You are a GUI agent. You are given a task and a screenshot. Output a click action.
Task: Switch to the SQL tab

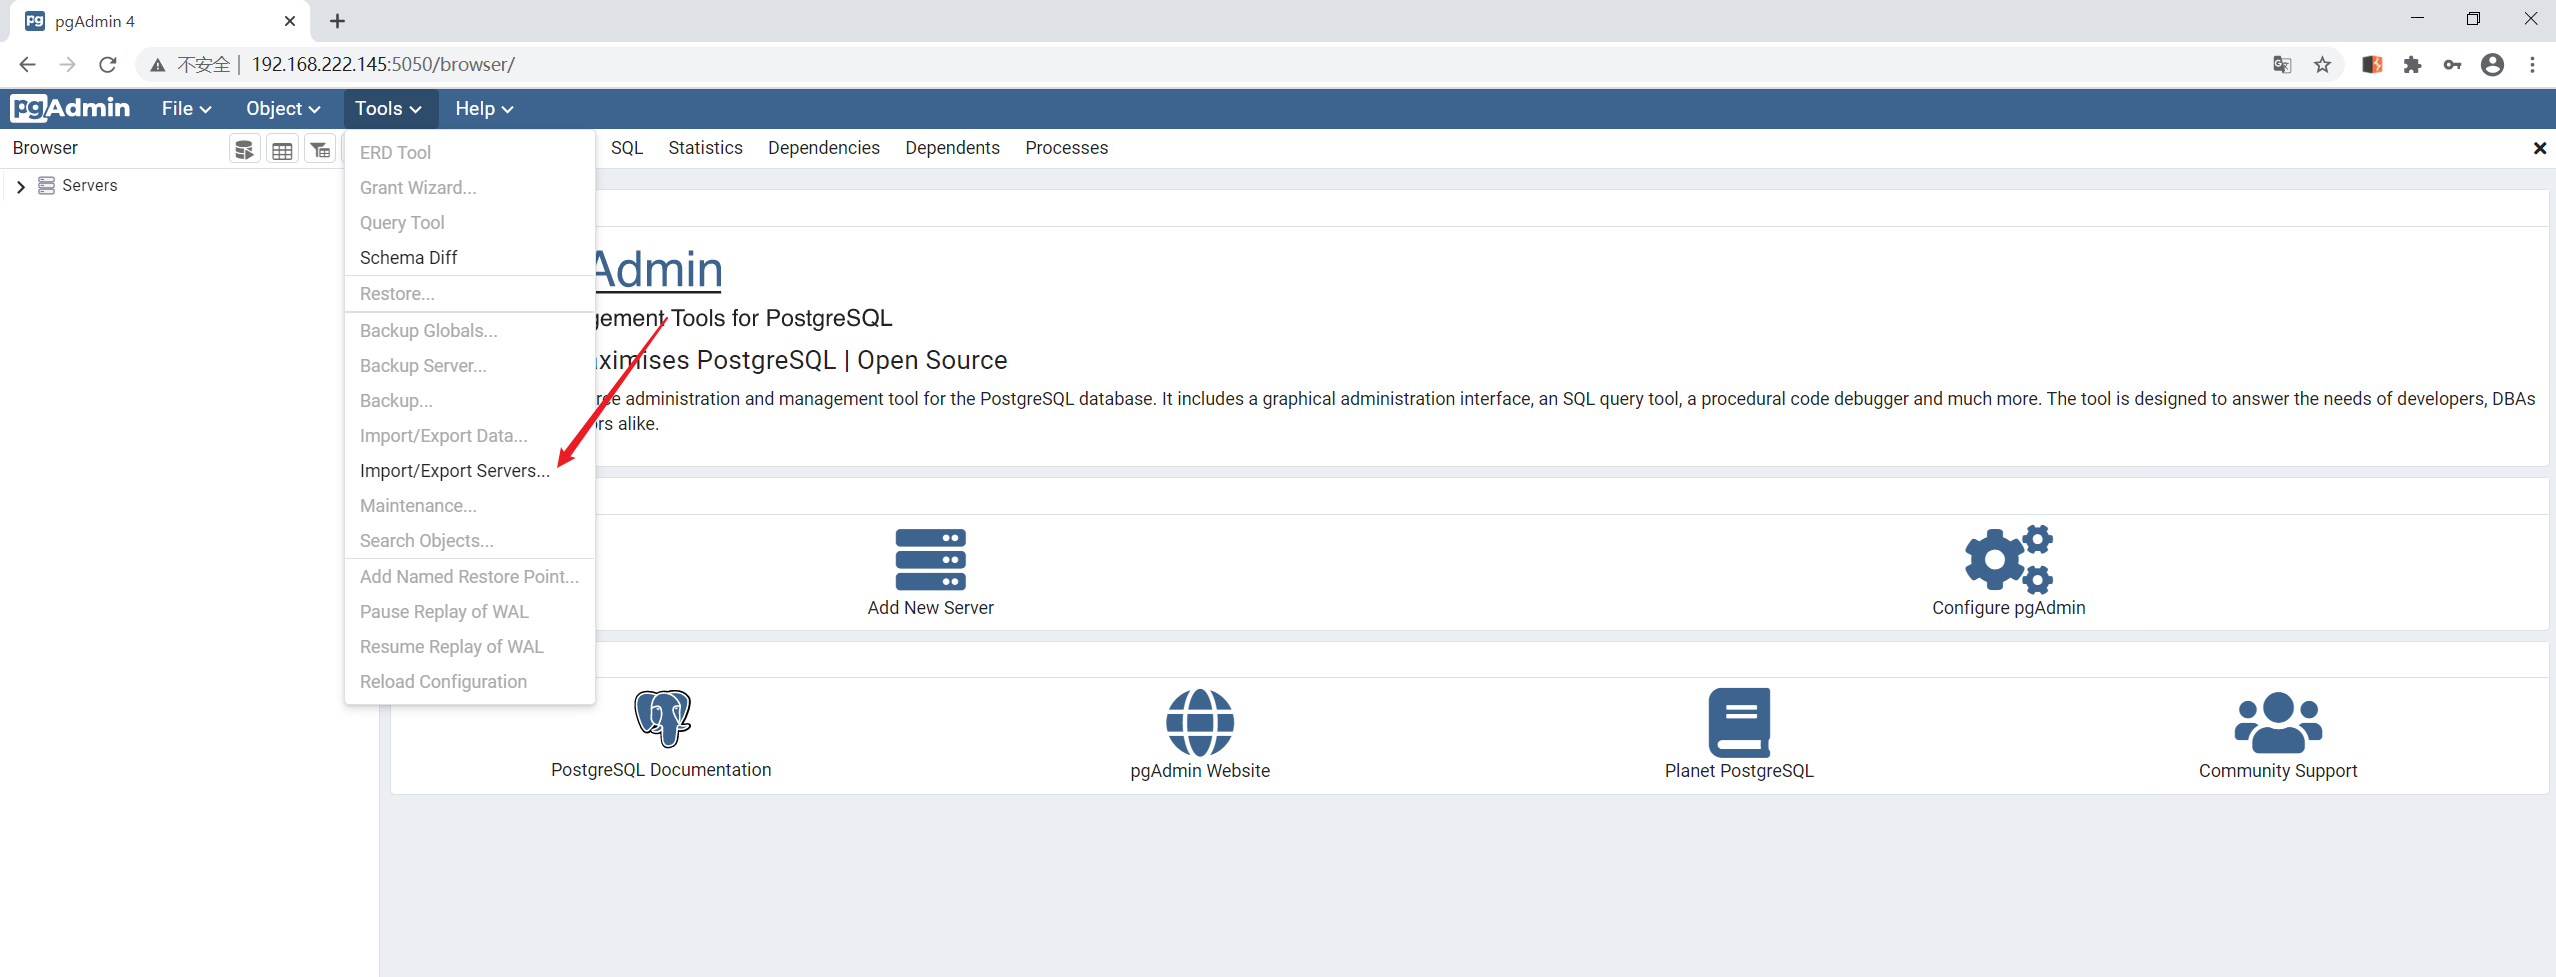(x=627, y=147)
